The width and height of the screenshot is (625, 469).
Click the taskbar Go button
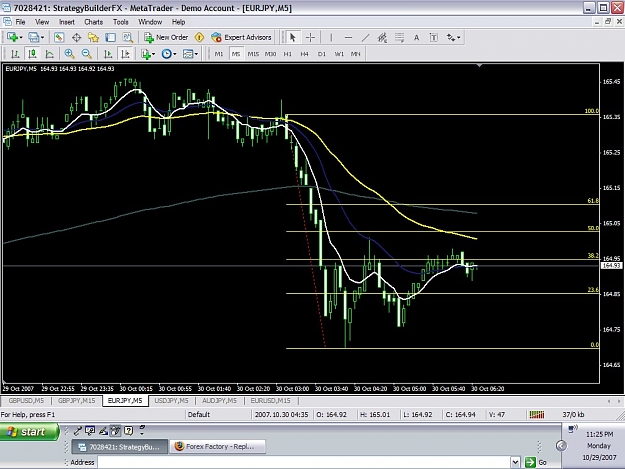pos(537,462)
